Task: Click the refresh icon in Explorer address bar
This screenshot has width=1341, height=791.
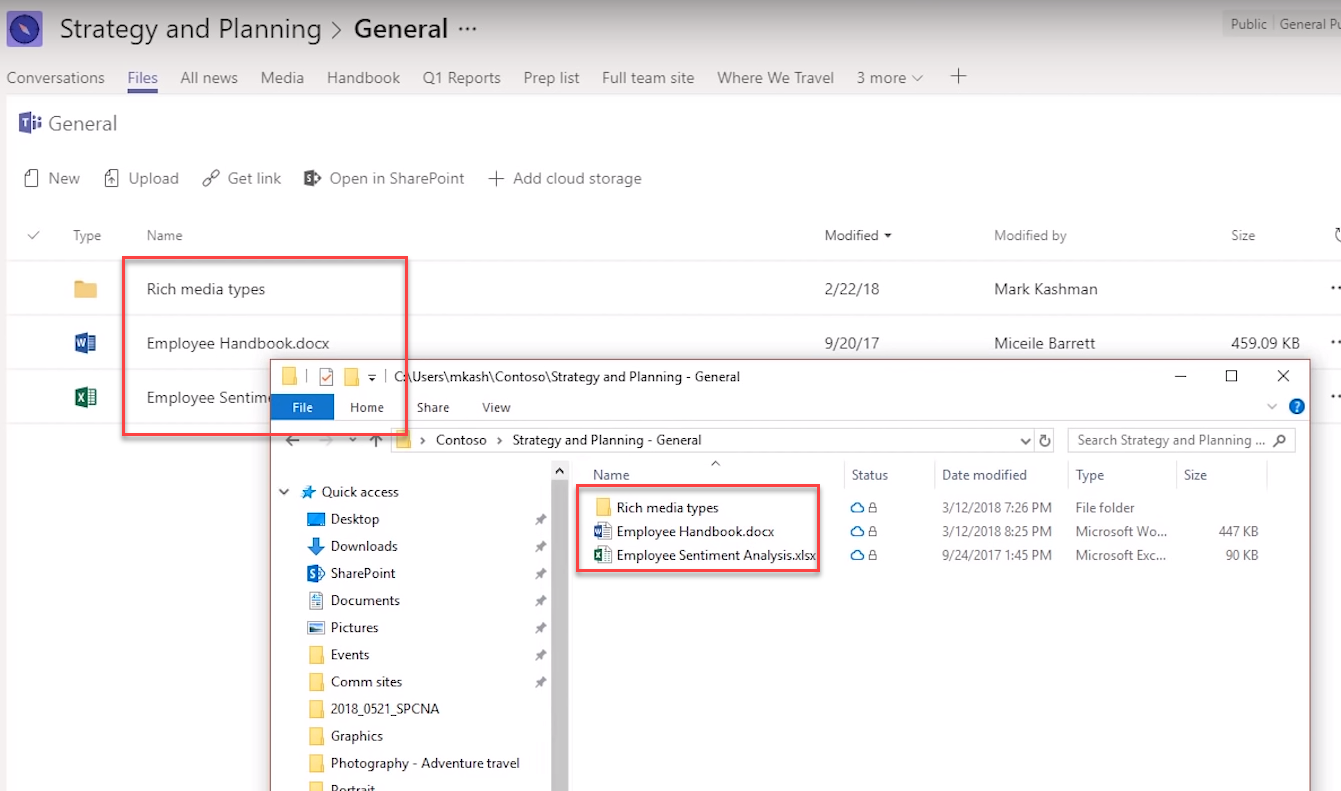Action: click(x=1045, y=440)
